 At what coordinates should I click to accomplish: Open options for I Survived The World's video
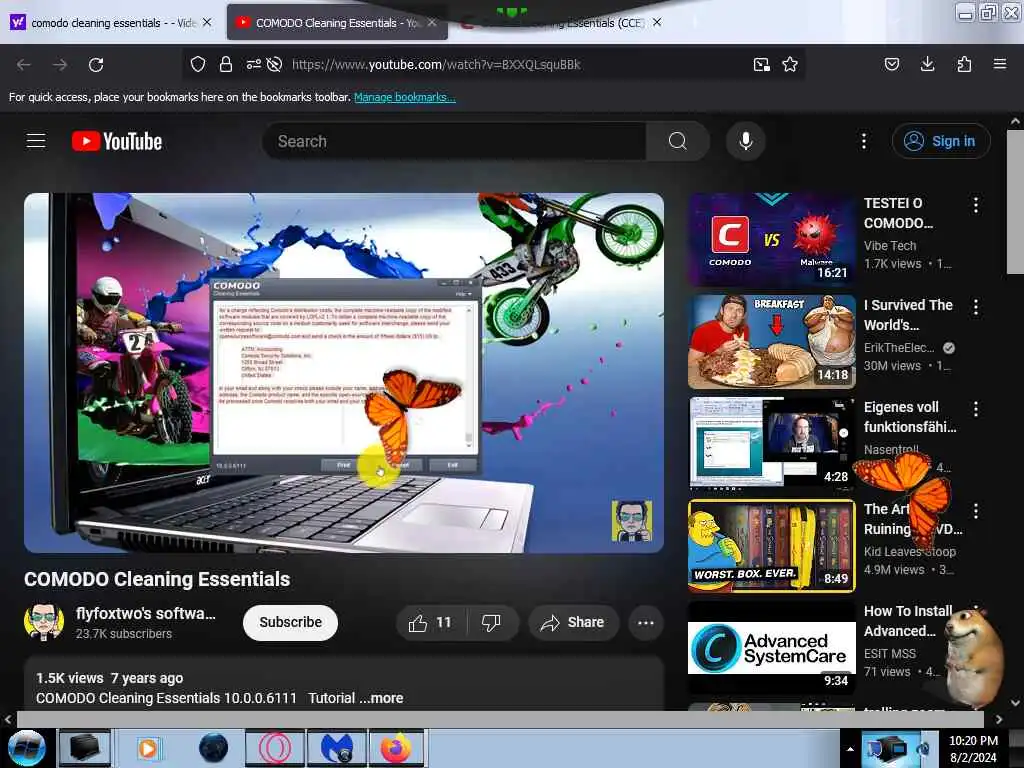coord(976,307)
